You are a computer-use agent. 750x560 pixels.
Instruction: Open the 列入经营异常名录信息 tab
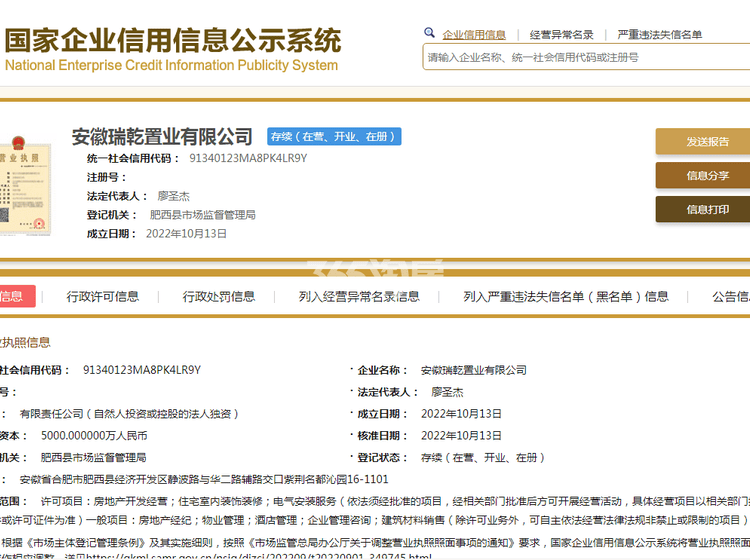click(359, 297)
